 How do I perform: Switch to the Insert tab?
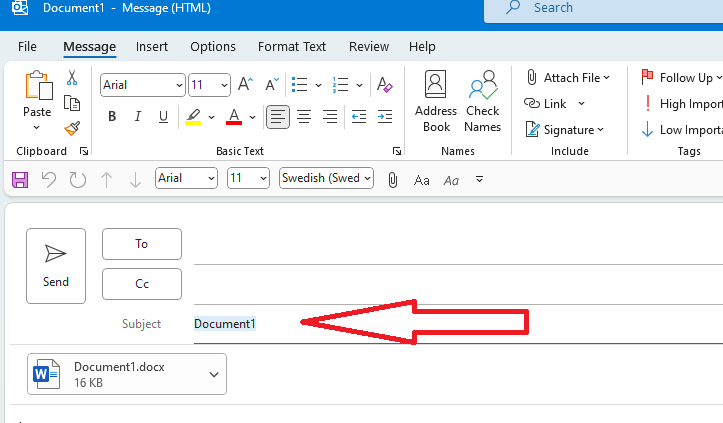point(152,47)
